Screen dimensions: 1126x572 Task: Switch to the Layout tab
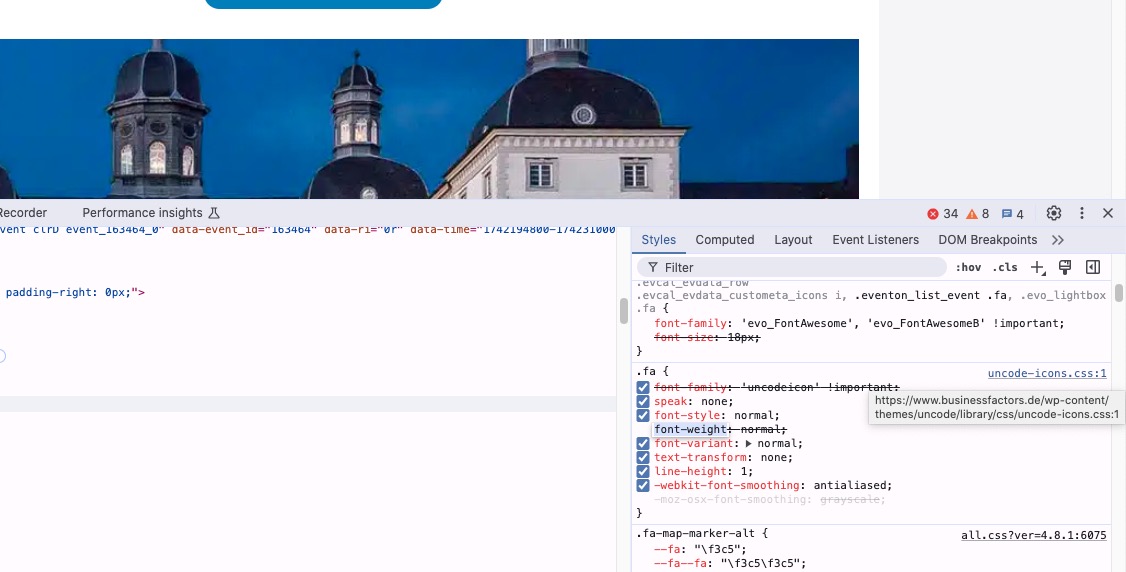coord(793,240)
